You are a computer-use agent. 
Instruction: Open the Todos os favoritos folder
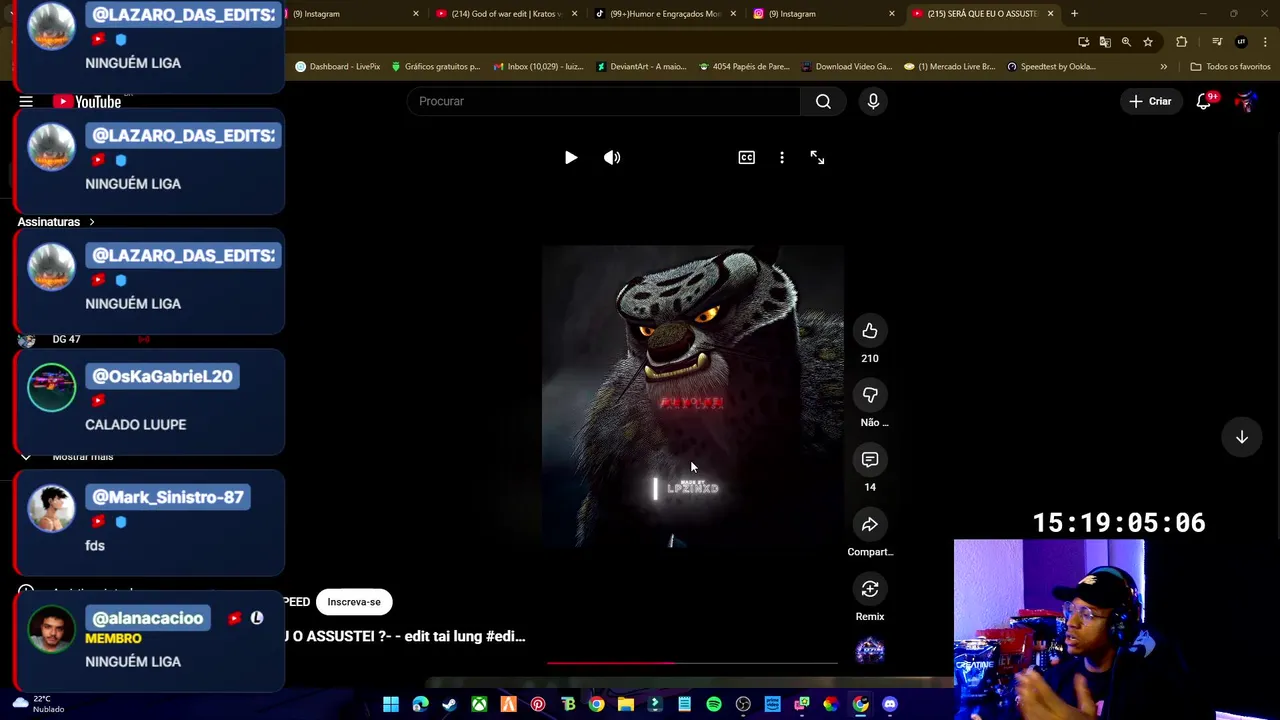(1230, 67)
